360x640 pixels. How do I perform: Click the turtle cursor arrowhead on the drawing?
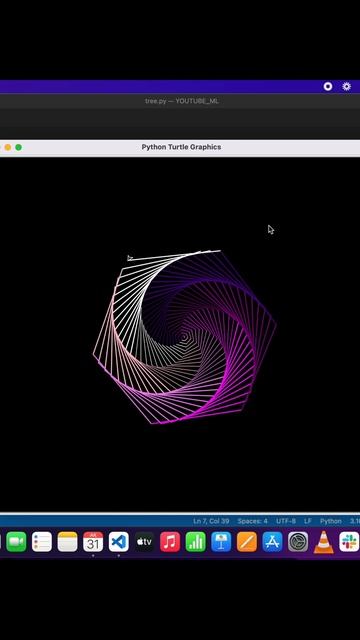point(130,258)
